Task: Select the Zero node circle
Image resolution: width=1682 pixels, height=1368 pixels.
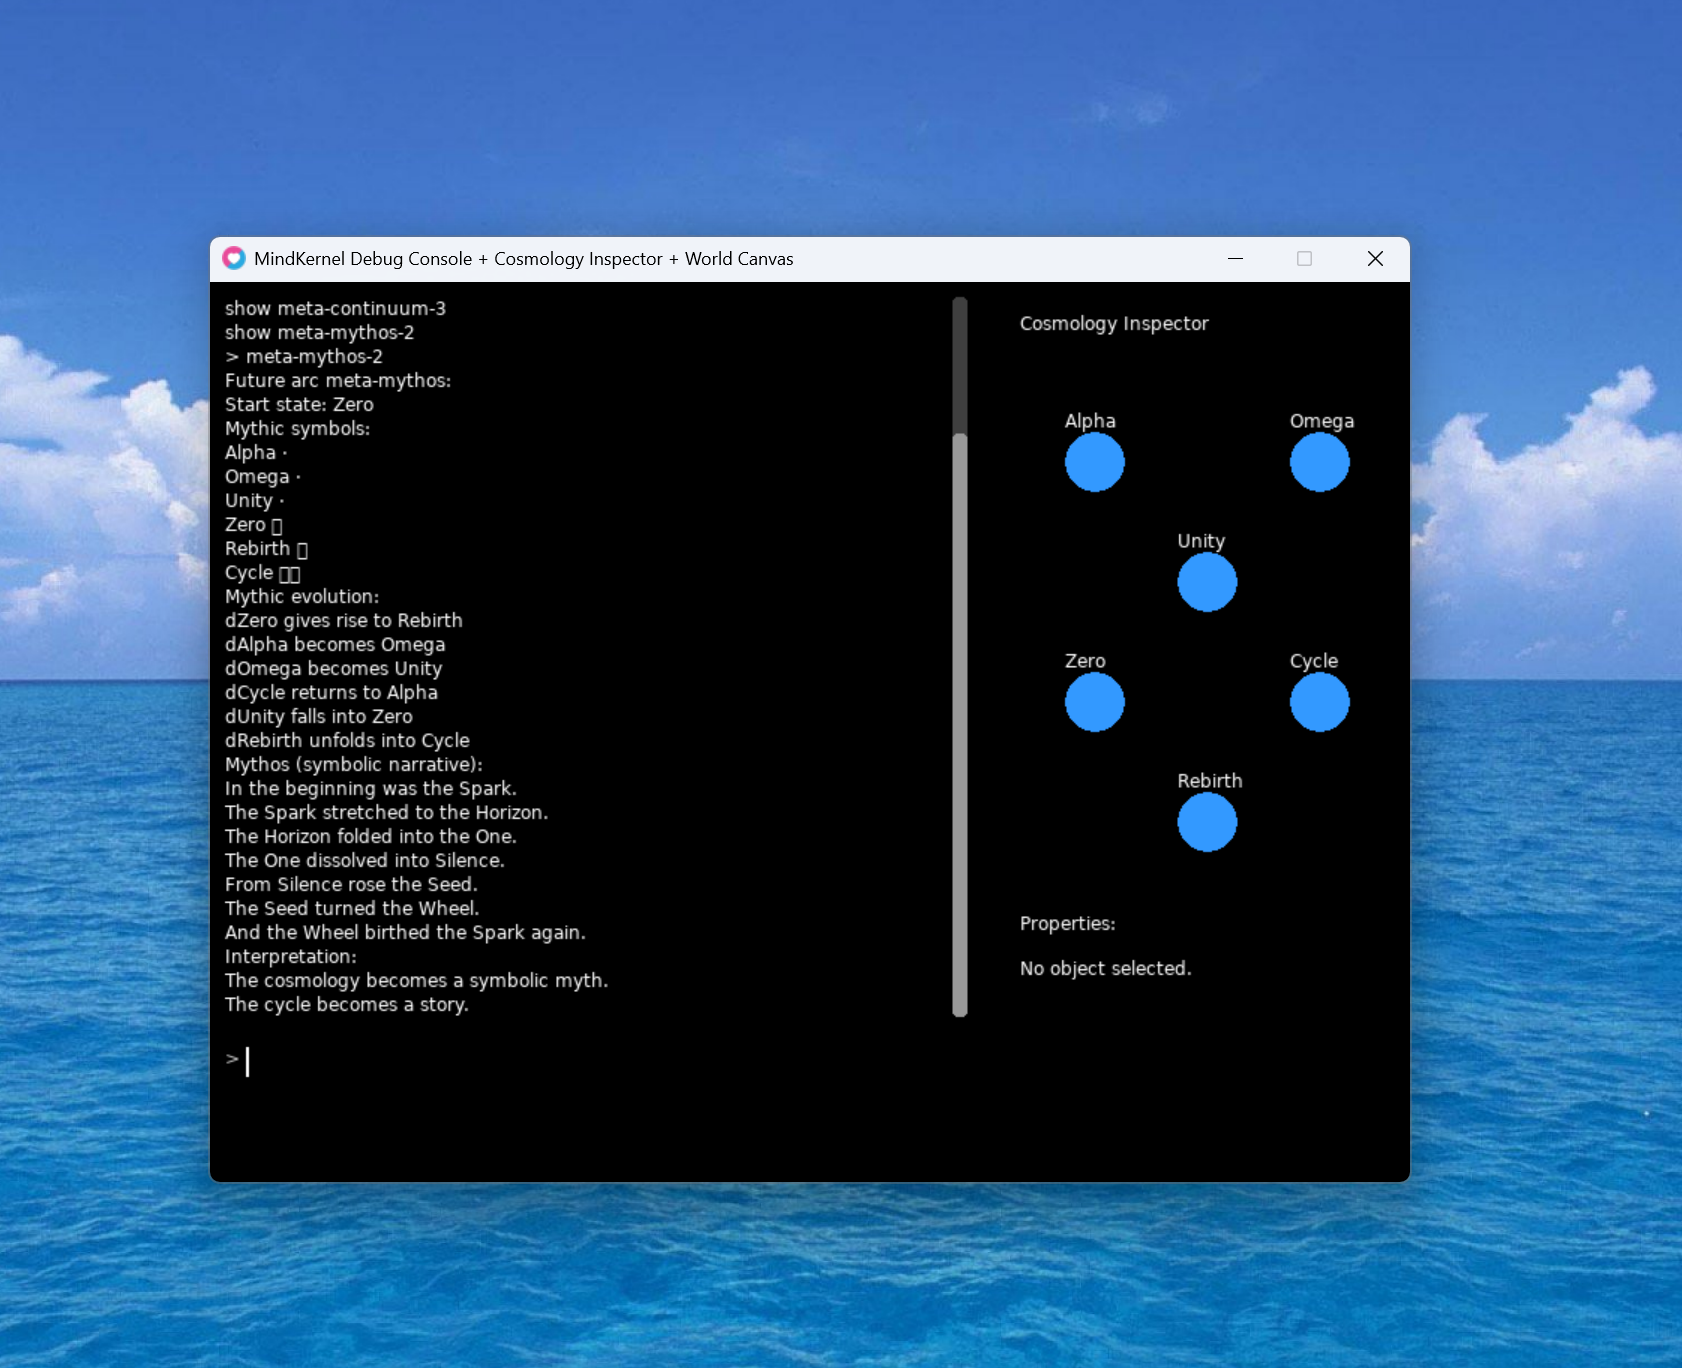Action: (x=1094, y=702)
